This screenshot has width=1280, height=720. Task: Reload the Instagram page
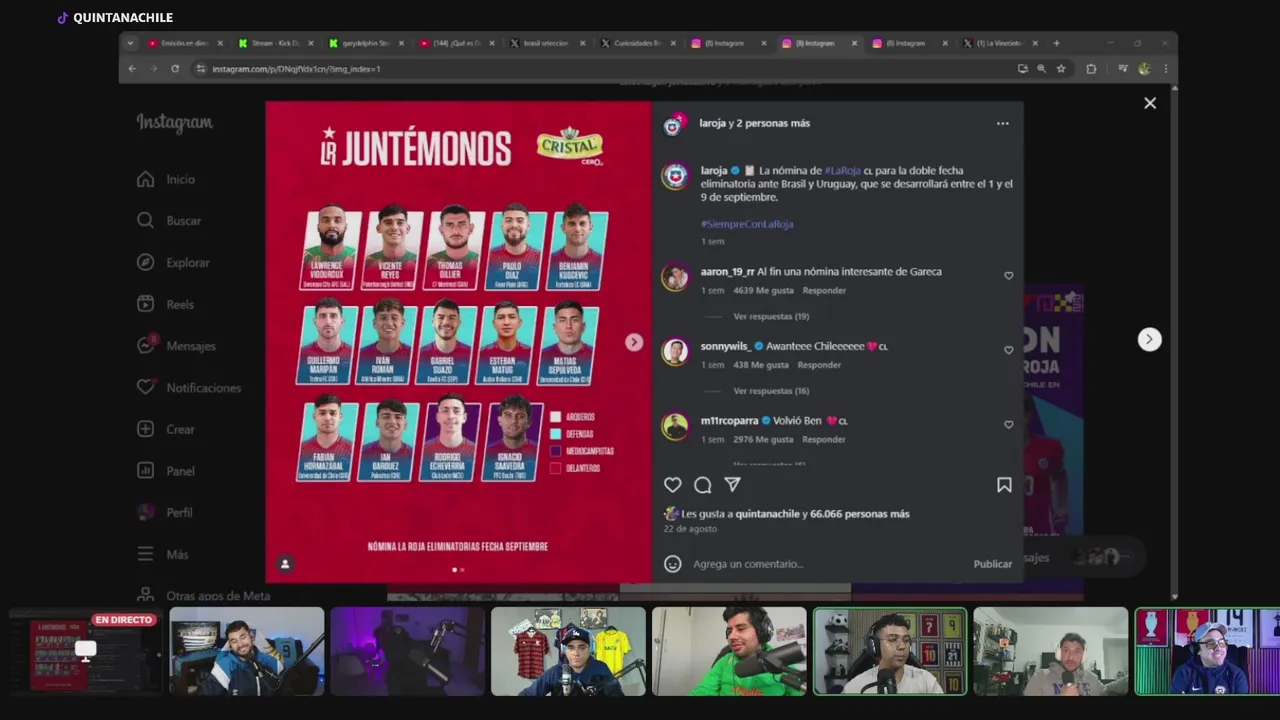click(x=175, y=69)
